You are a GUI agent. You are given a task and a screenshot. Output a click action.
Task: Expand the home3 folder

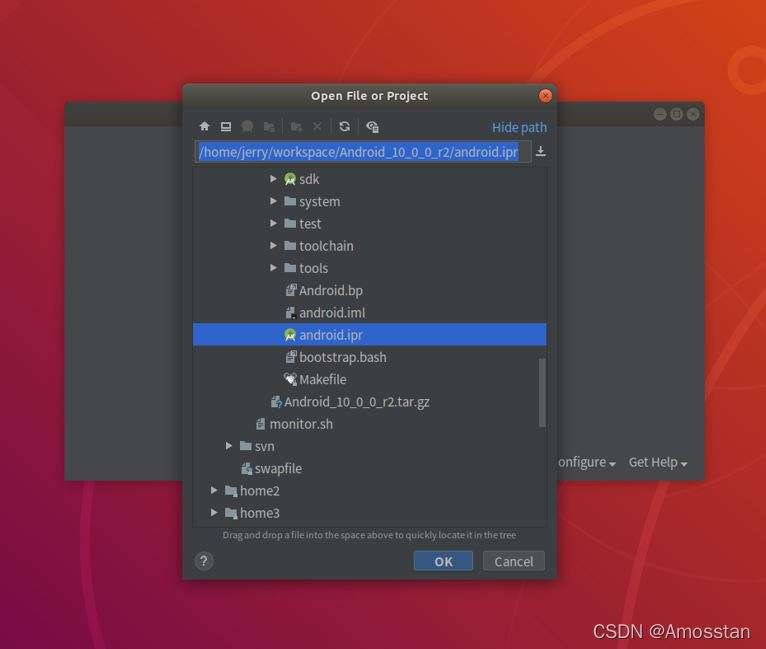point(214,513)
